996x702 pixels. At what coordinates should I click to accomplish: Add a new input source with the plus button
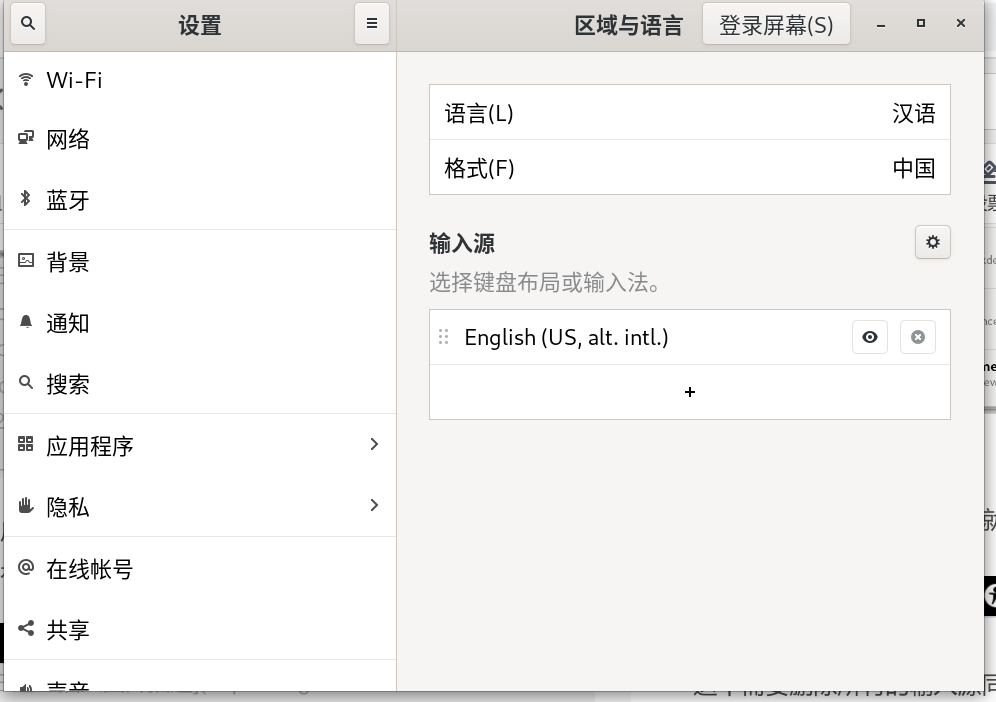point(690,392)
